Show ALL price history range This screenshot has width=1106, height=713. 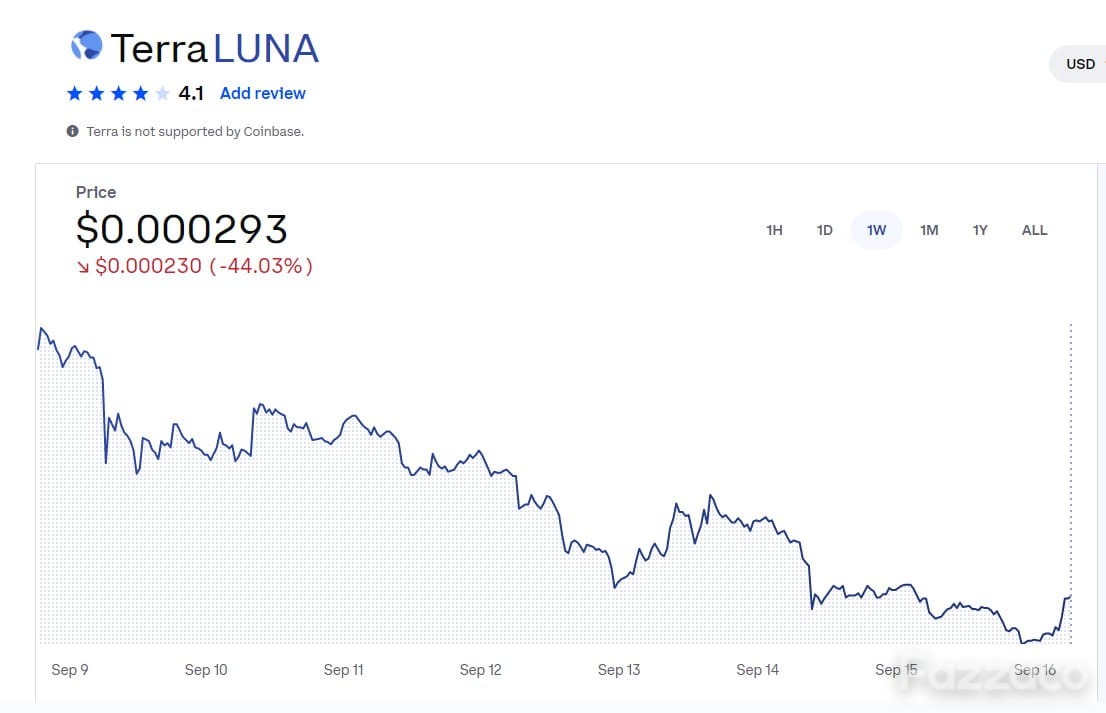[x=1034, y=230]
